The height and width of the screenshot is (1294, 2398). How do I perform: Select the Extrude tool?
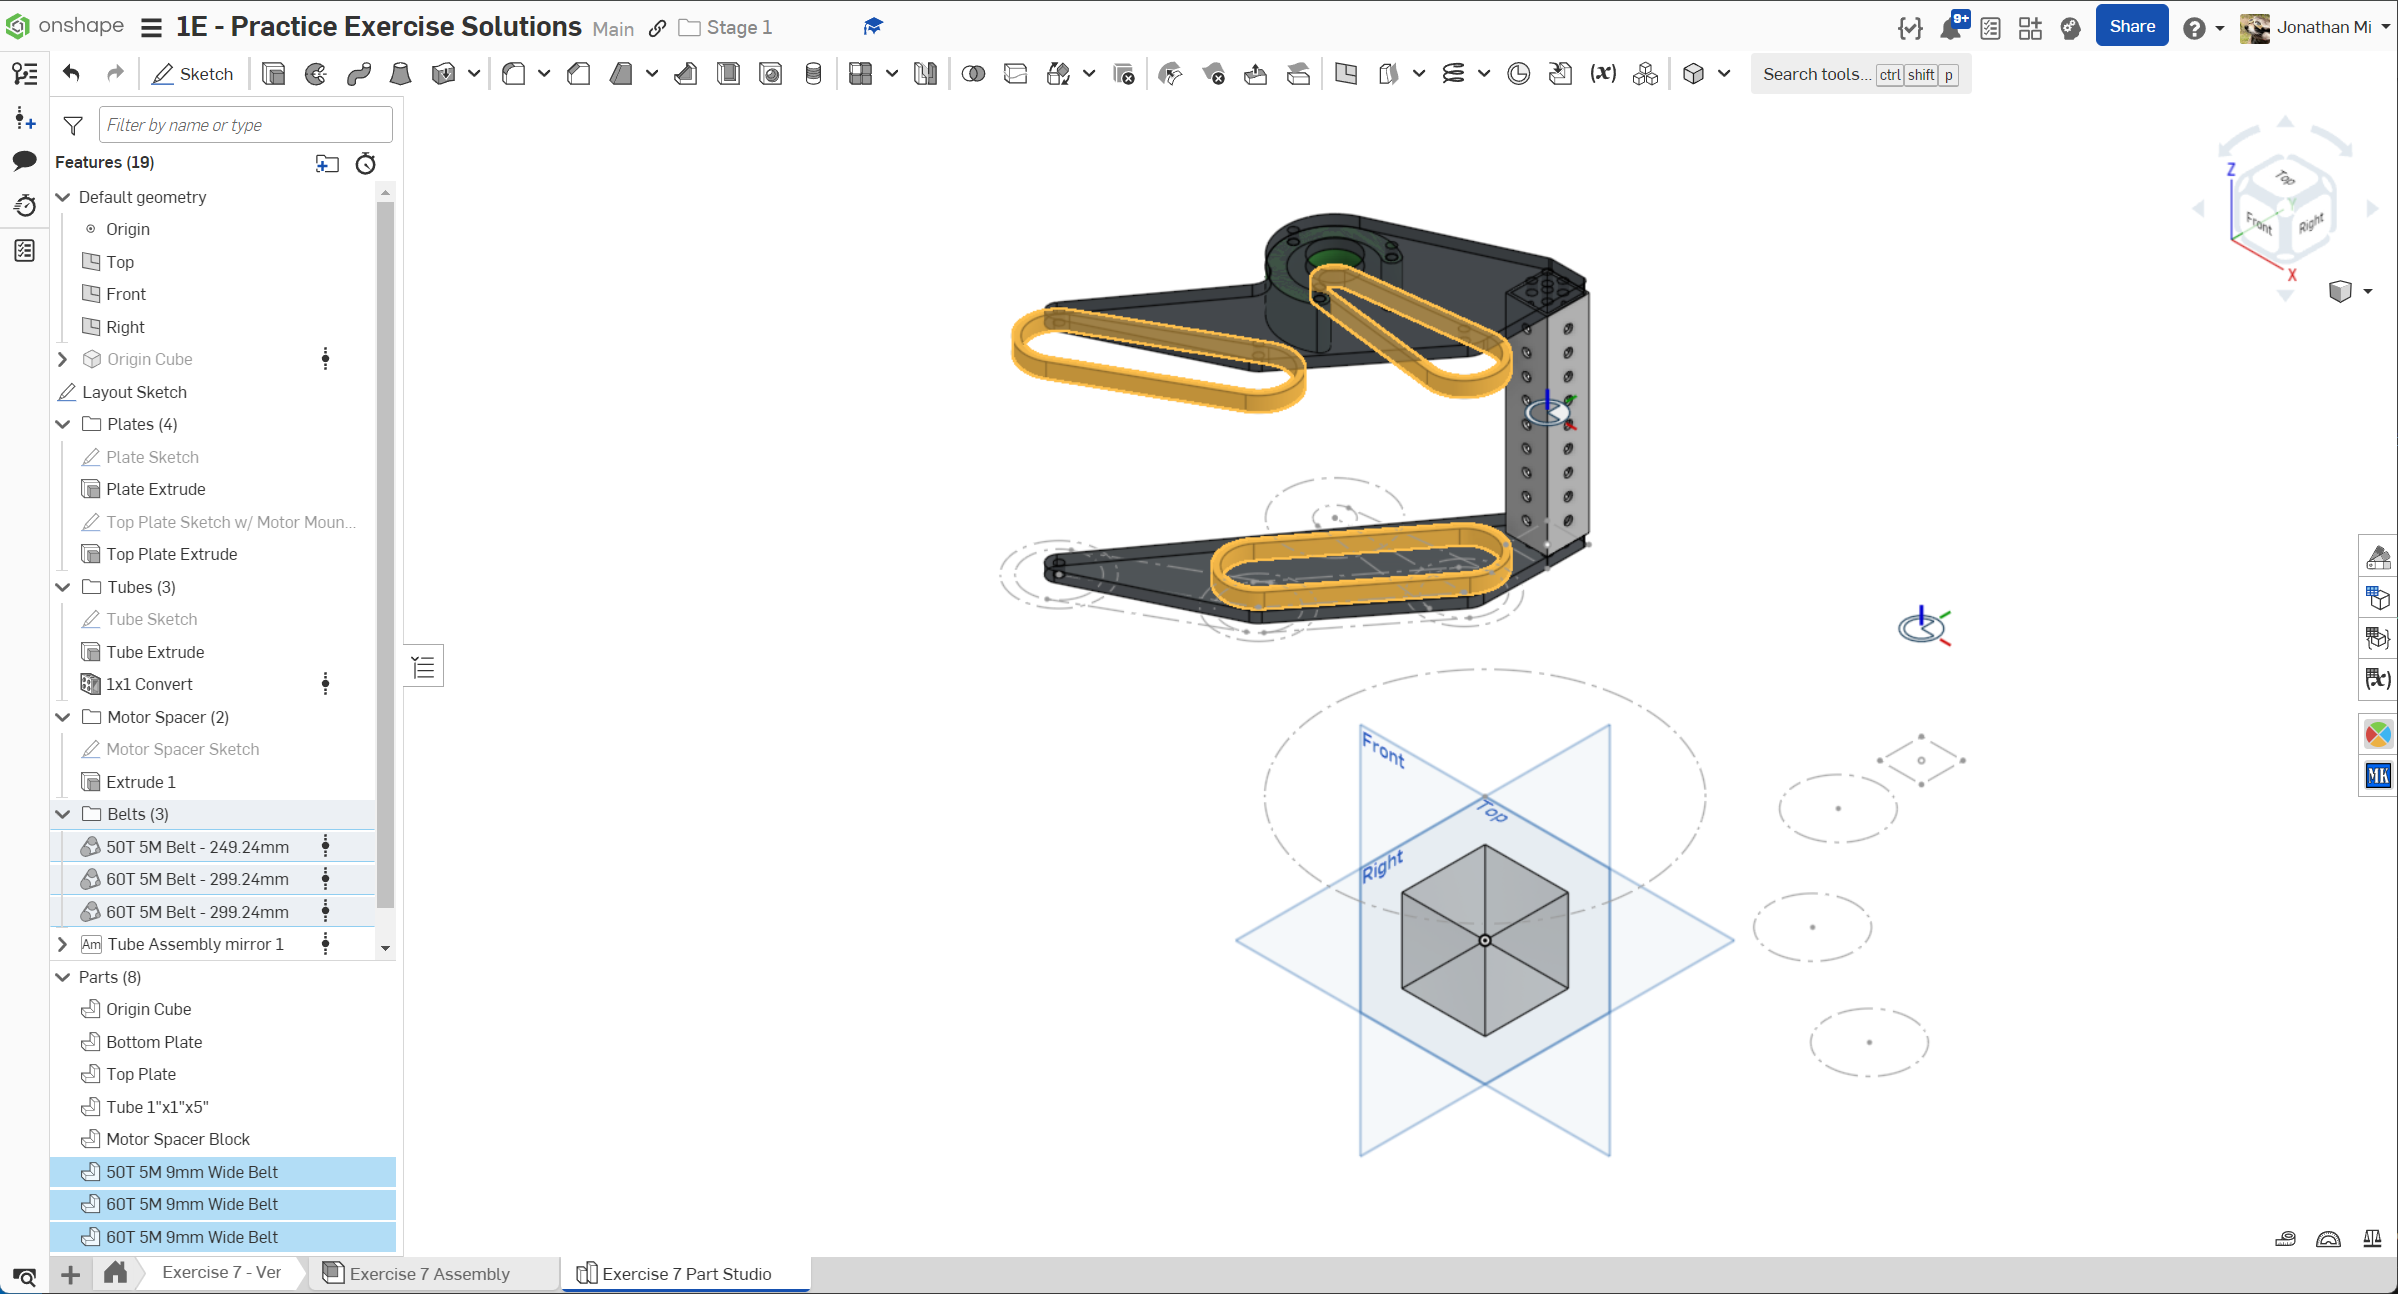coord(273,74)
